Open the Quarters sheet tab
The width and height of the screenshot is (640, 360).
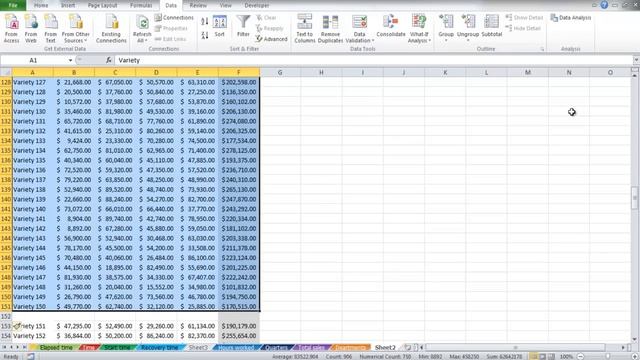click(276, 347)
